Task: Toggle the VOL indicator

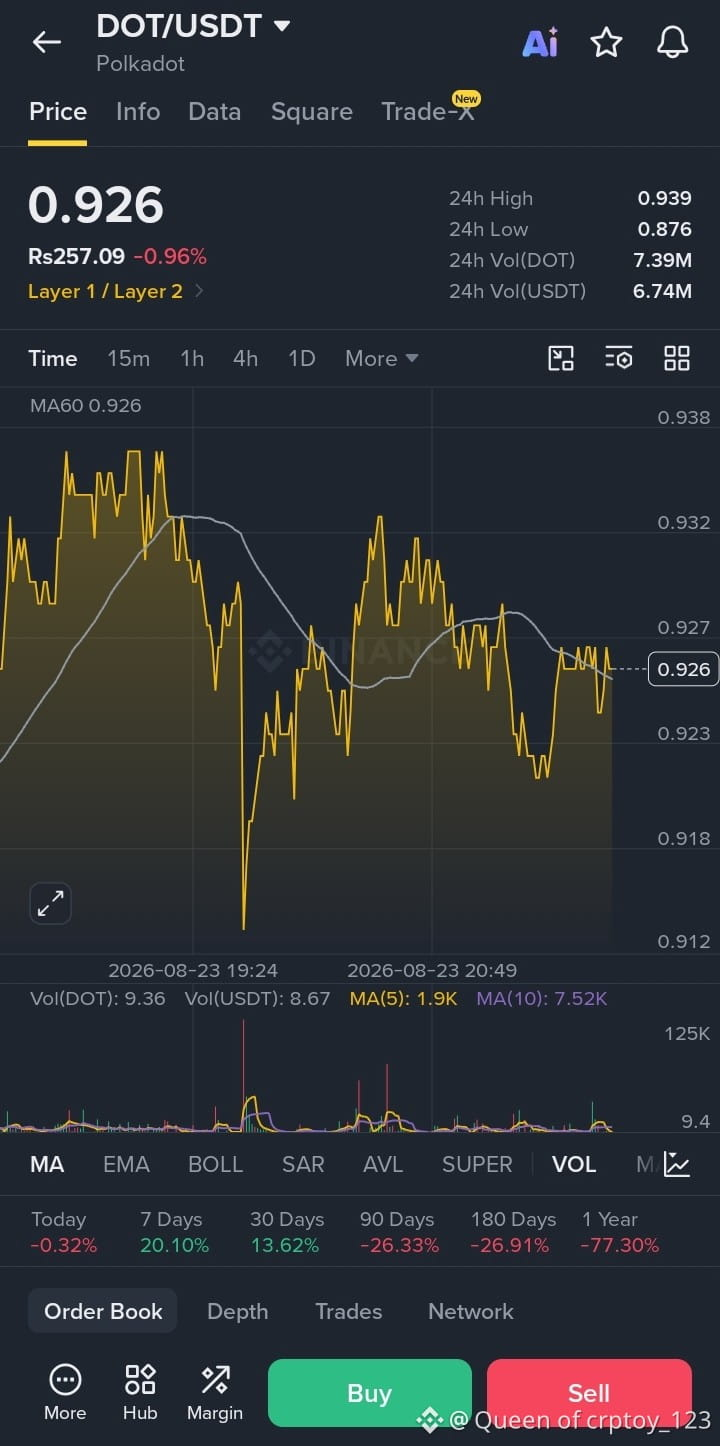Action: point(574,1164)
